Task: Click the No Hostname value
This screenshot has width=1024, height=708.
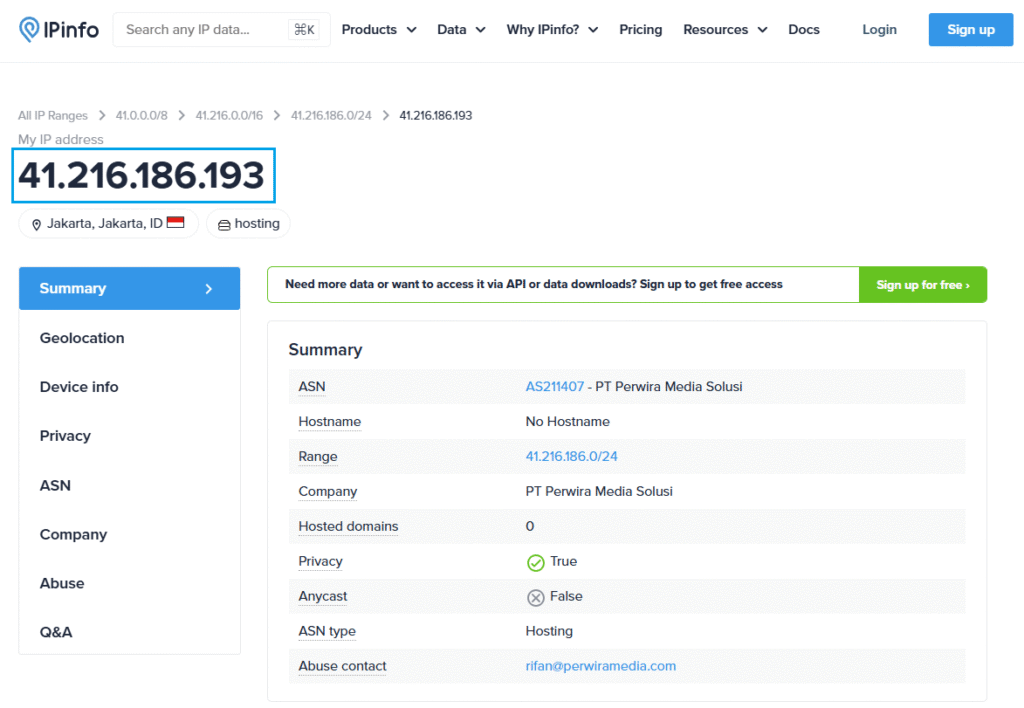Action: [568, 422]
